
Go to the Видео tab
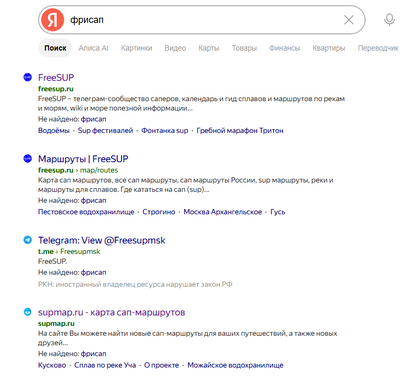coord(175,48)
